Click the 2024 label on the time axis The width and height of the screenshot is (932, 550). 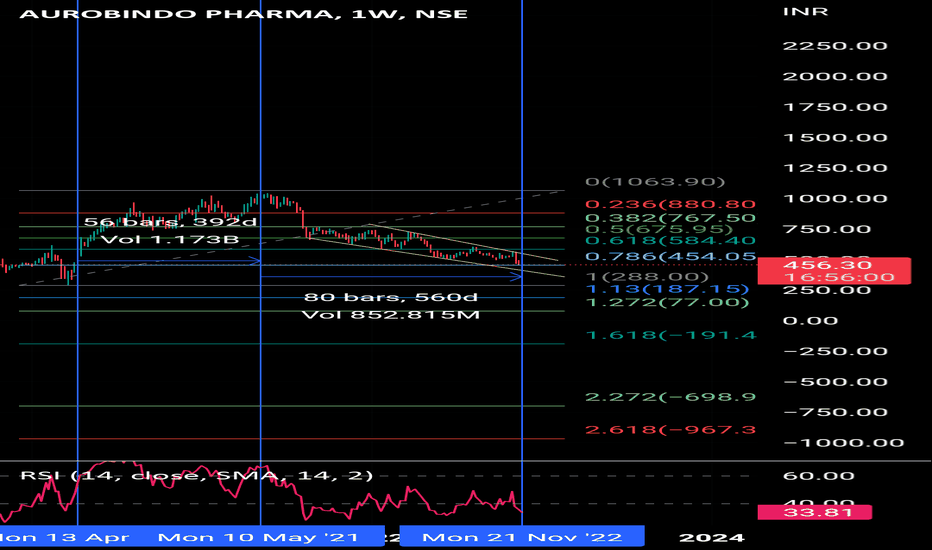[711, 538]
